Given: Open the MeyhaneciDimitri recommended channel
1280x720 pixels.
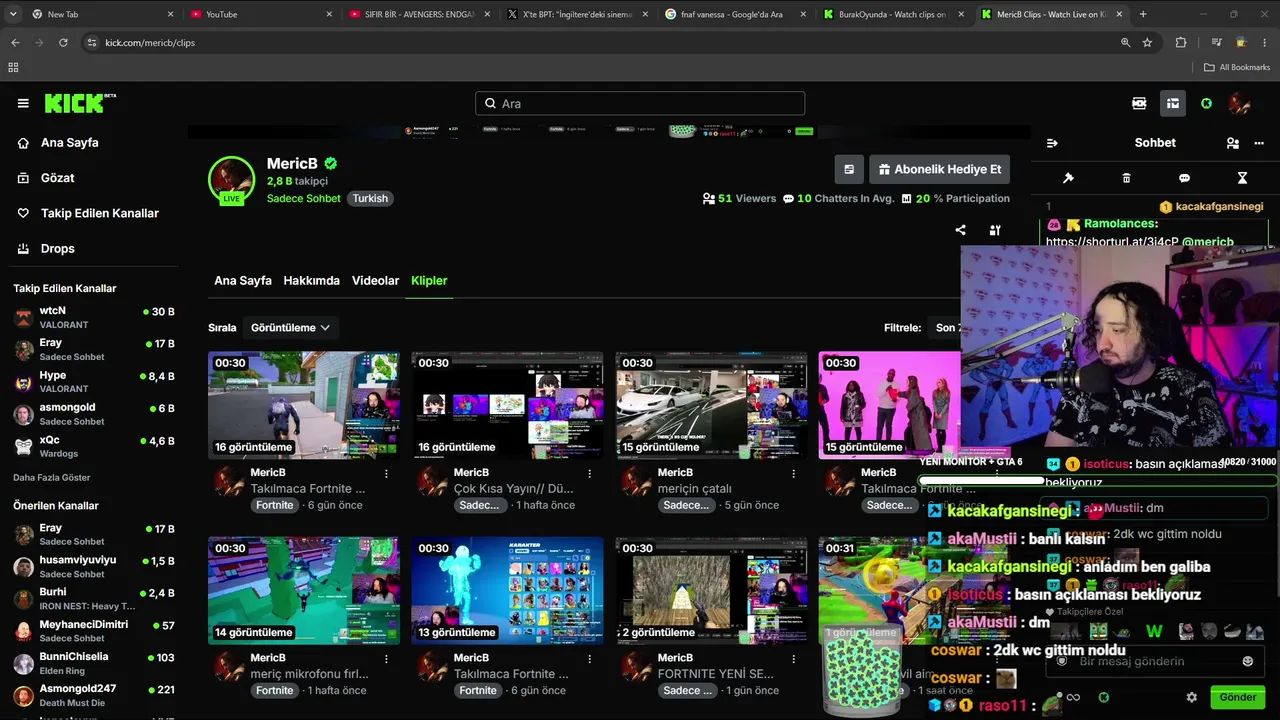Looking at the screenshot, I should 94,630.
